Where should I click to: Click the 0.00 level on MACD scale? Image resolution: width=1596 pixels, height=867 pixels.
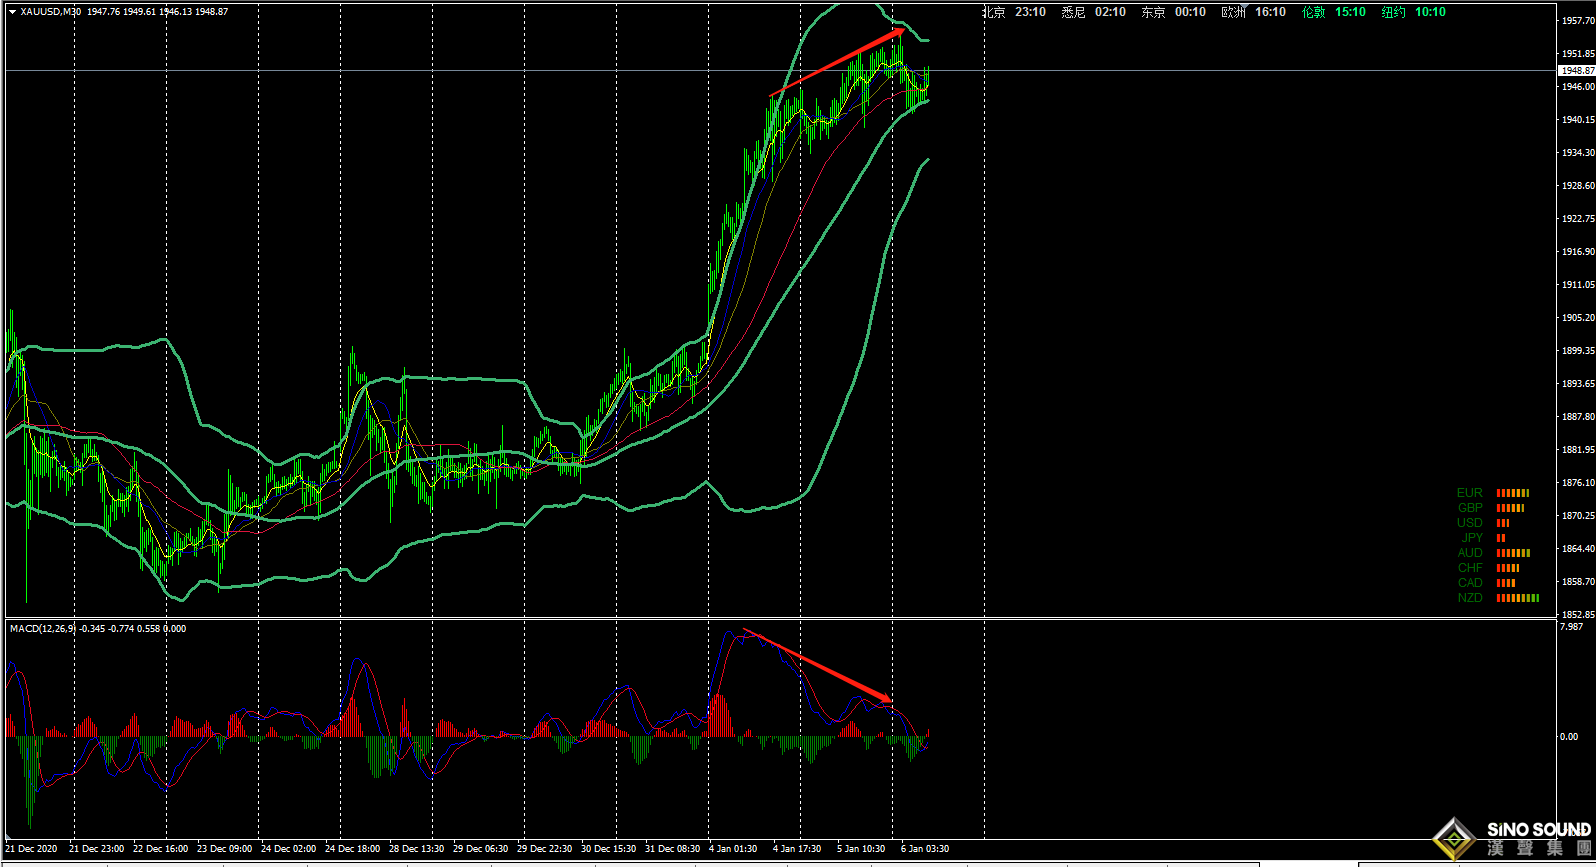click(1569, 737)
